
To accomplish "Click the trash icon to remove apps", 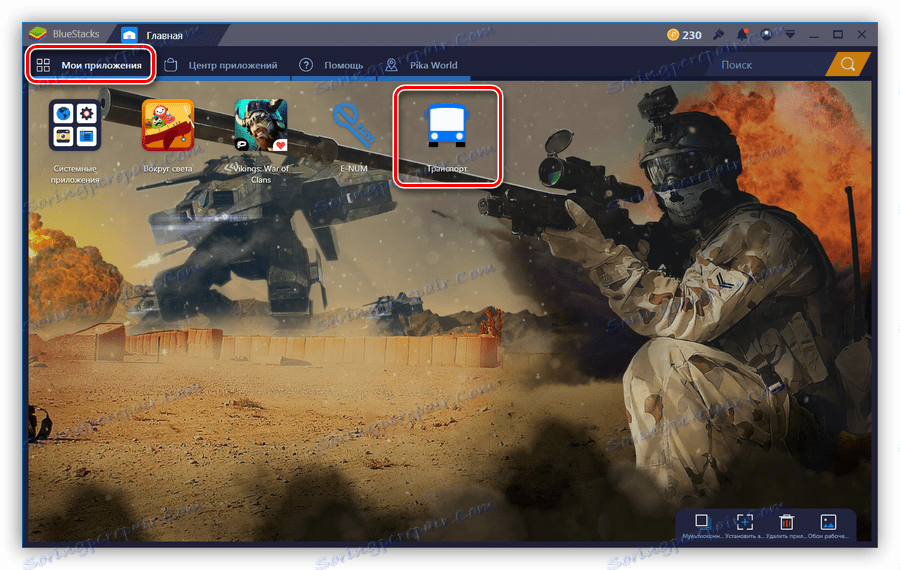I will pos(786,521).
